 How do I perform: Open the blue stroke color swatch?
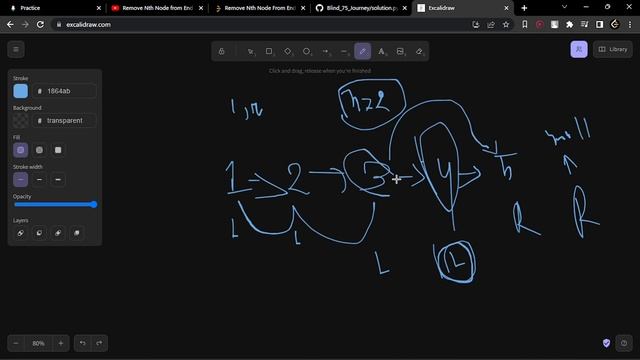click(20, 91)
